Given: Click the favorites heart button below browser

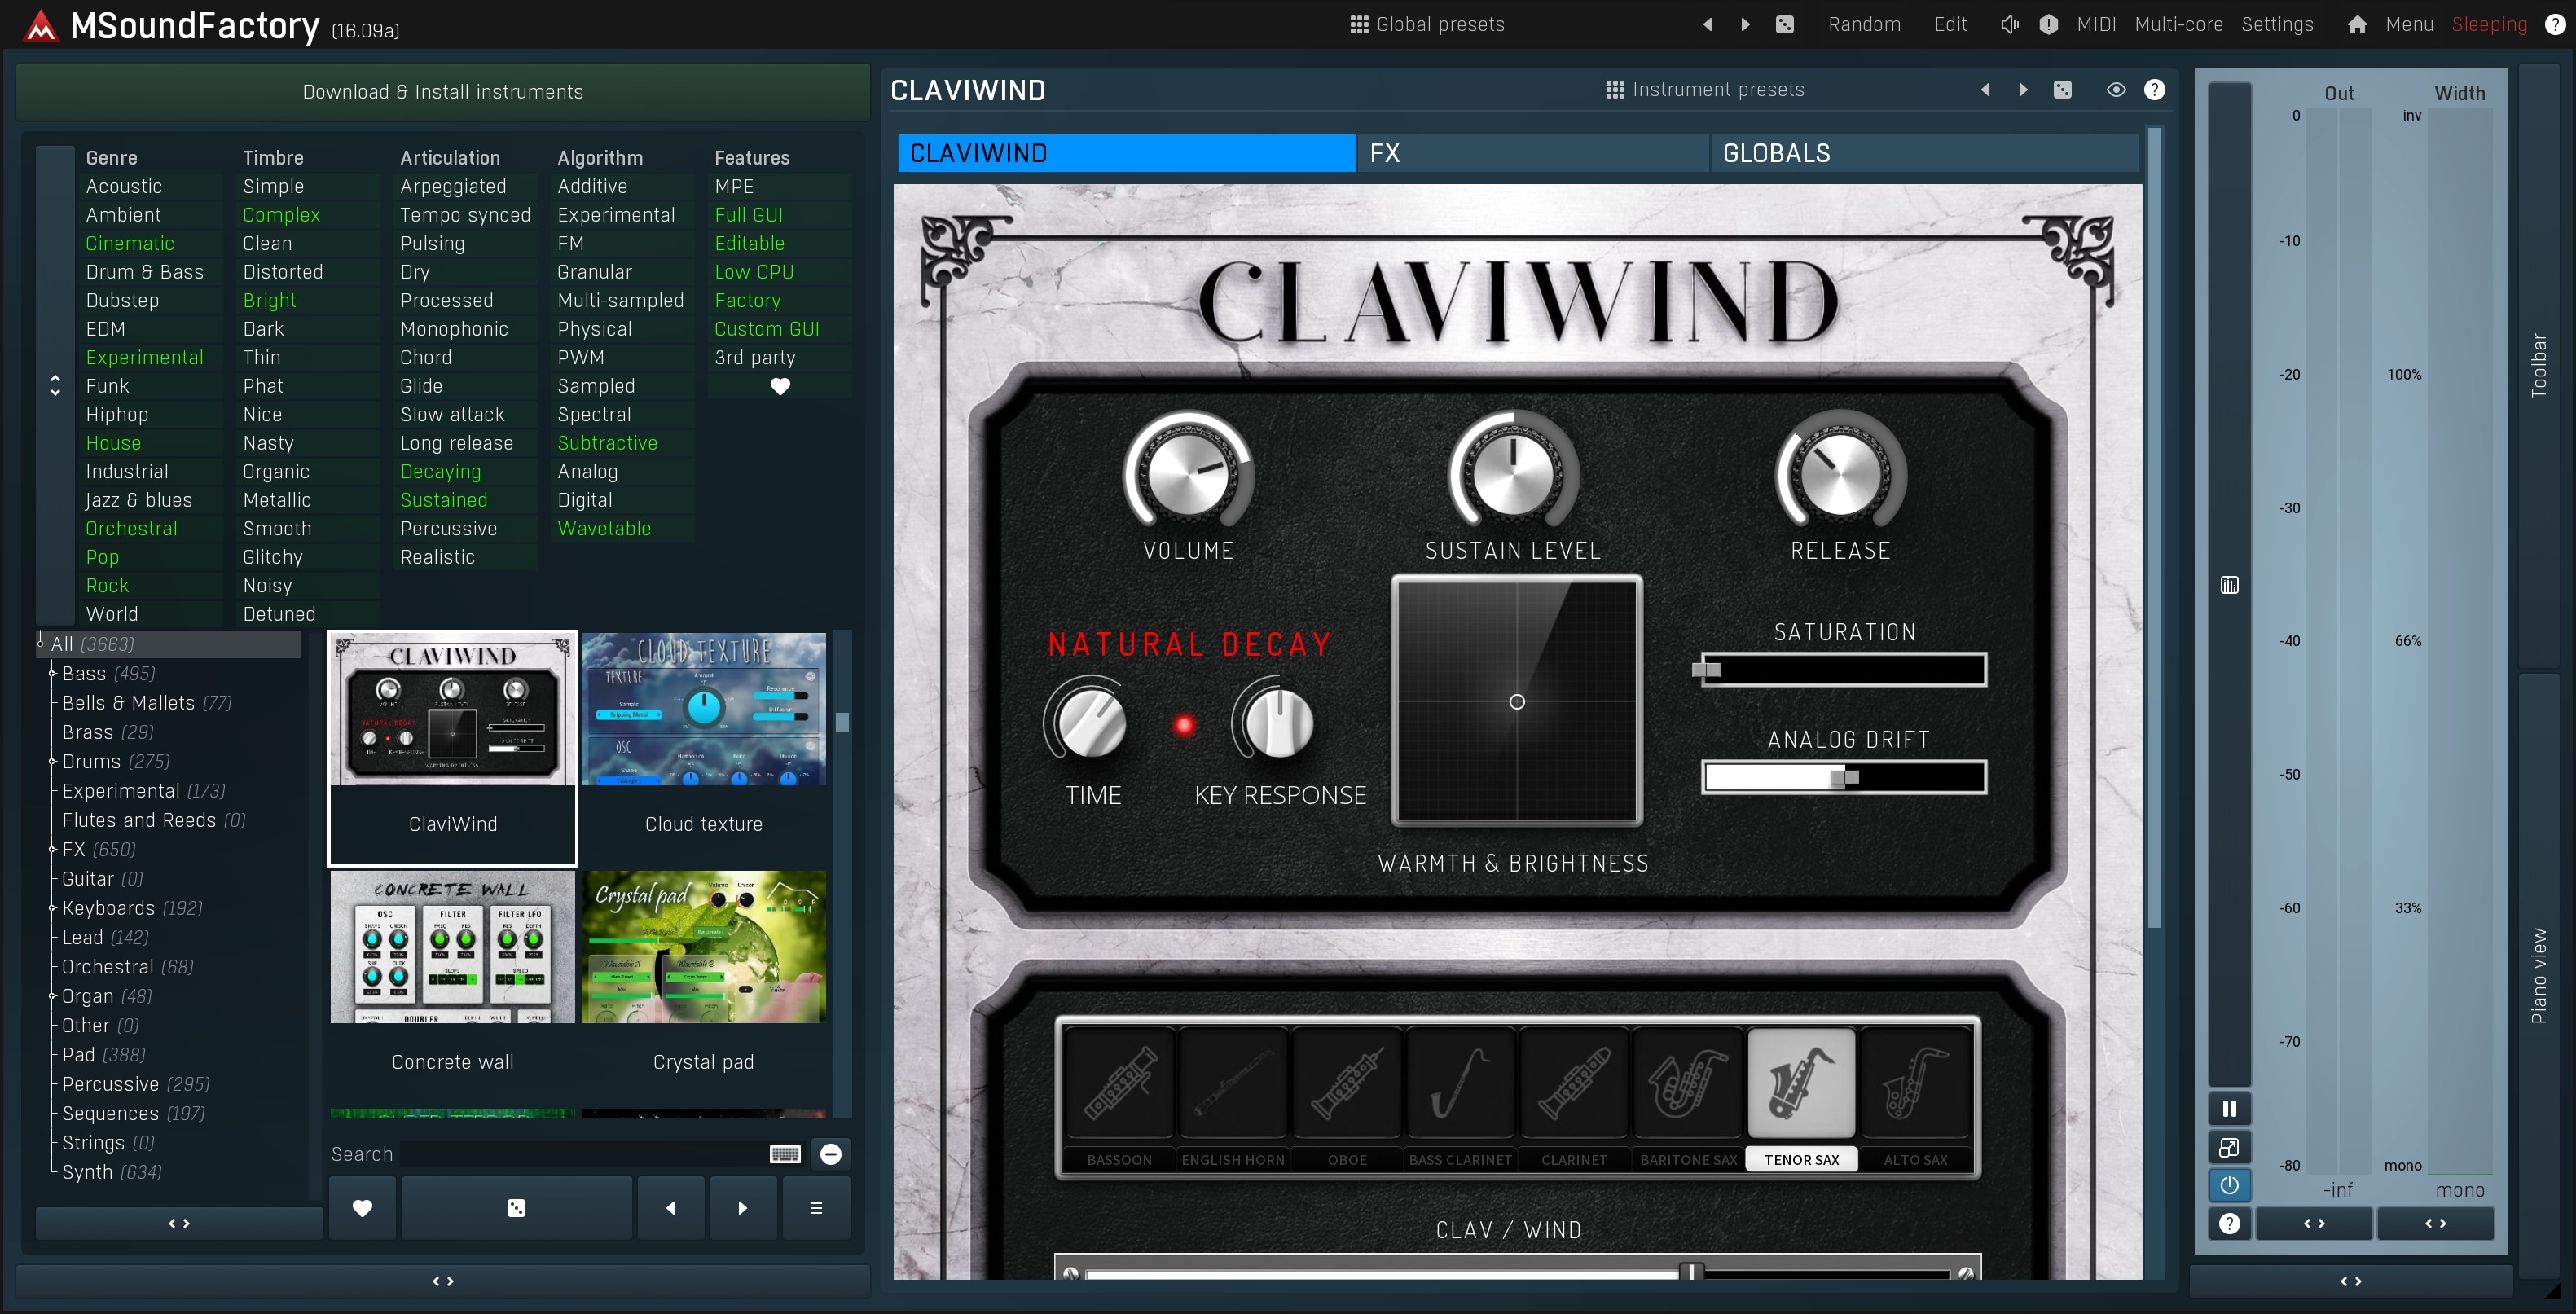Looking at the screenshot, I should click(x=362, y=1208).
